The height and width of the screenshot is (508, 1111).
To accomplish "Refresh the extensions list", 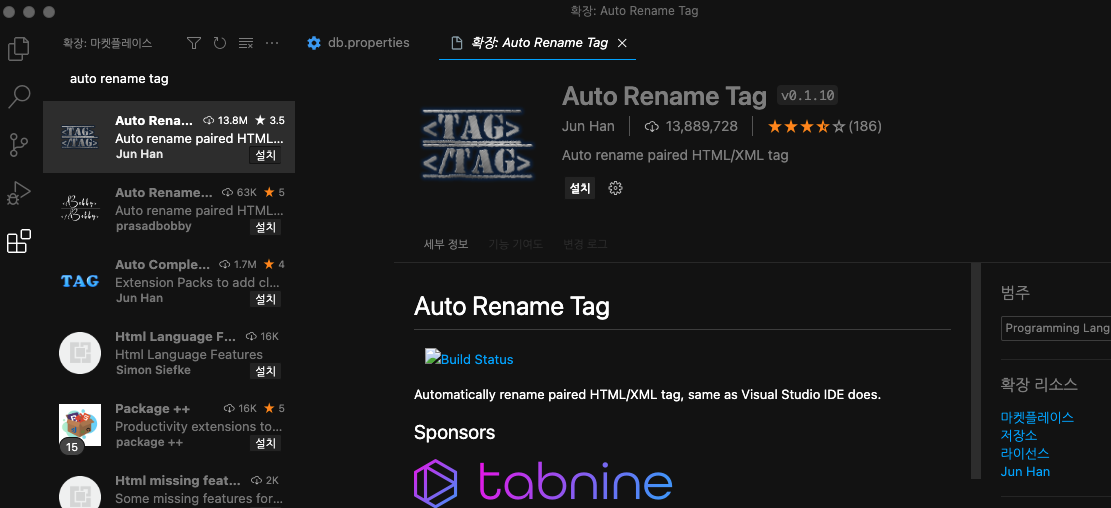I will pyautogui.click(x=220, y=43).
